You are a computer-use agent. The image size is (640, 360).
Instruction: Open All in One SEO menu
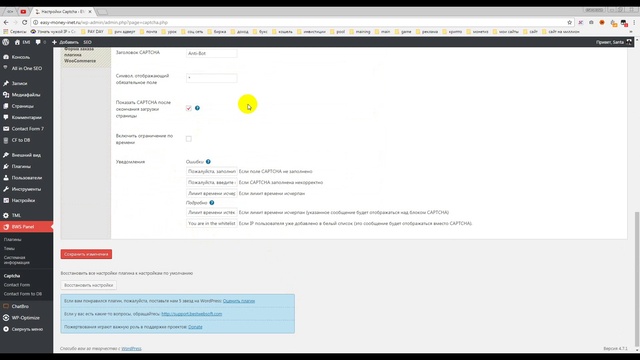(x=27, y=68)
